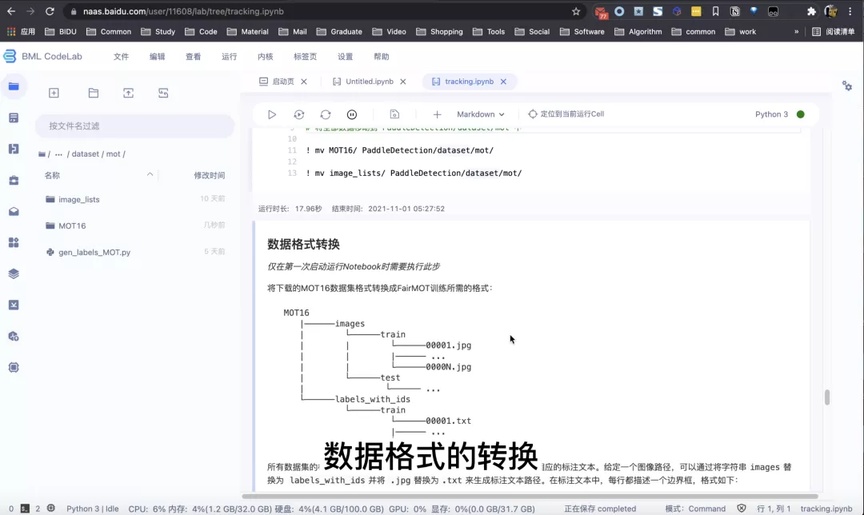Close the tracking.ipynb tab
The width and height of the screenshot is (864, 515).
pyautogui.click(x=503, y=82)
